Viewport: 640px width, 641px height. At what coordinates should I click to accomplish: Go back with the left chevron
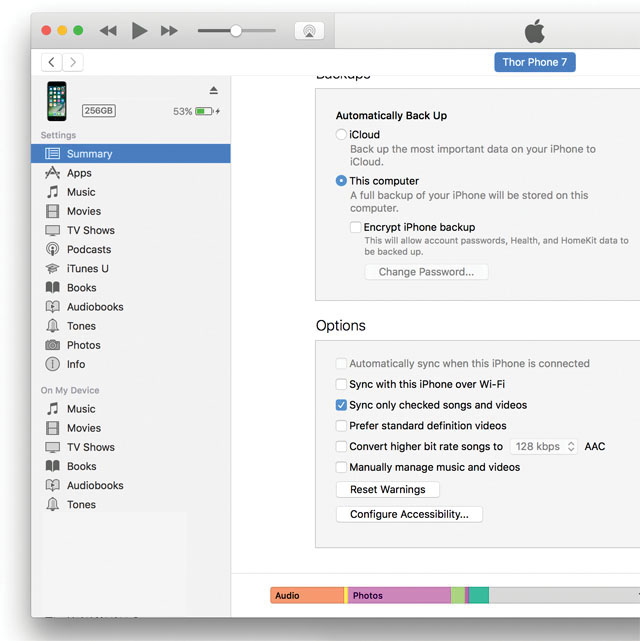coord(51,62)
